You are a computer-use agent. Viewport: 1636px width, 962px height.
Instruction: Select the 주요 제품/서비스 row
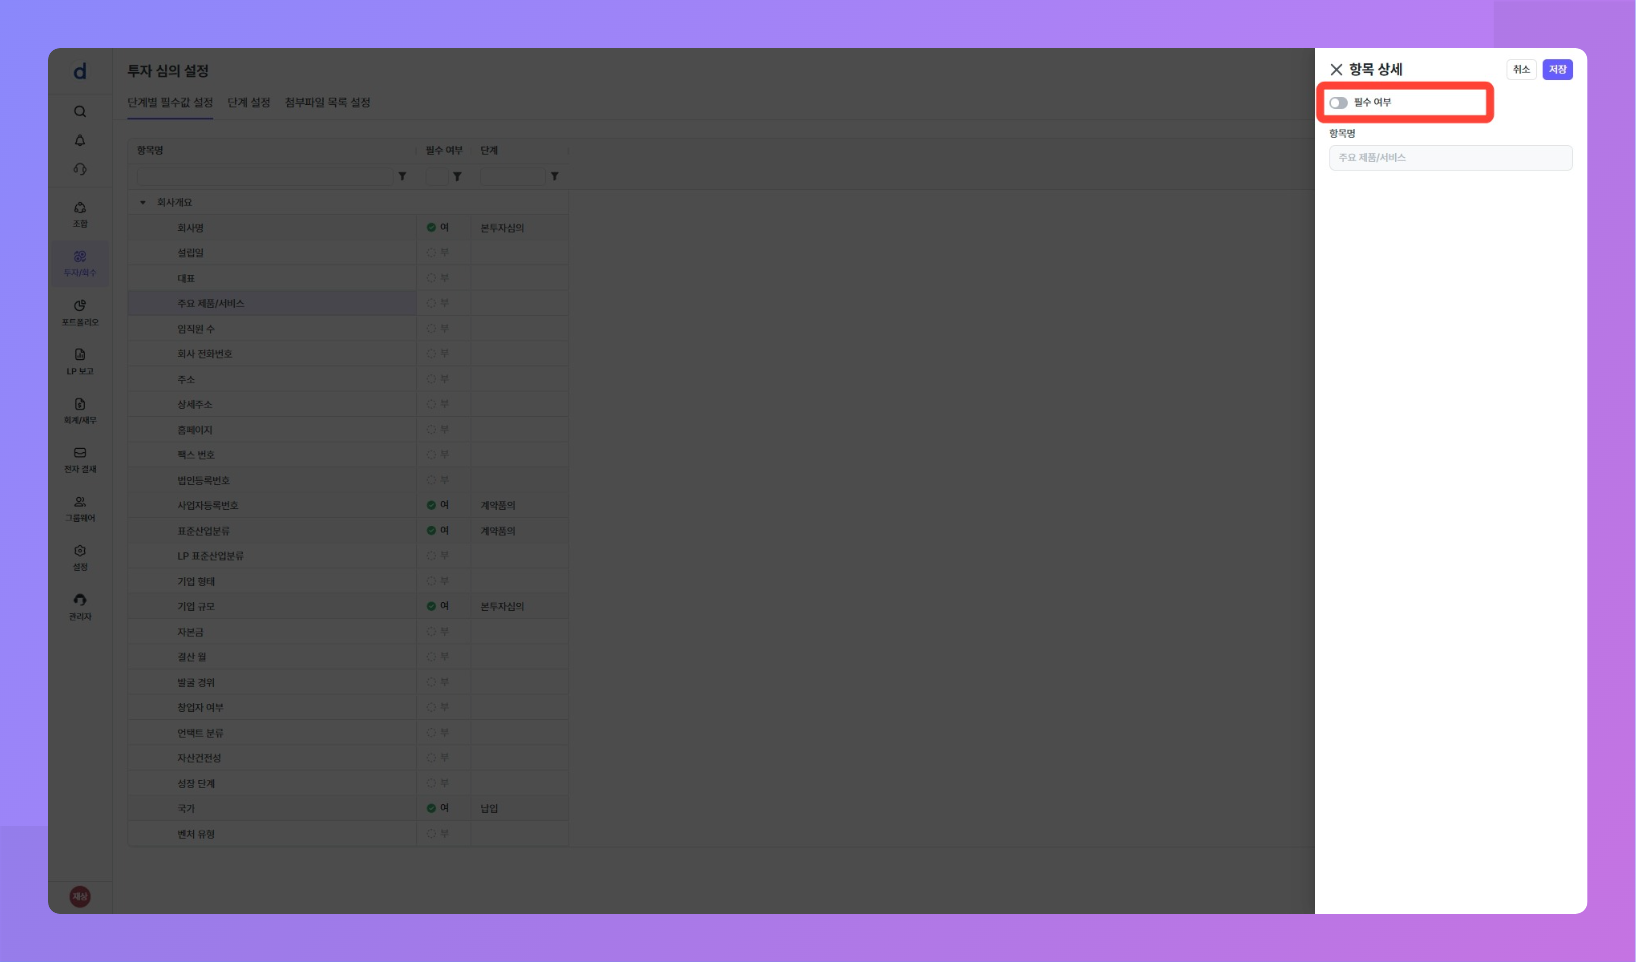click(x=348, y=303)
